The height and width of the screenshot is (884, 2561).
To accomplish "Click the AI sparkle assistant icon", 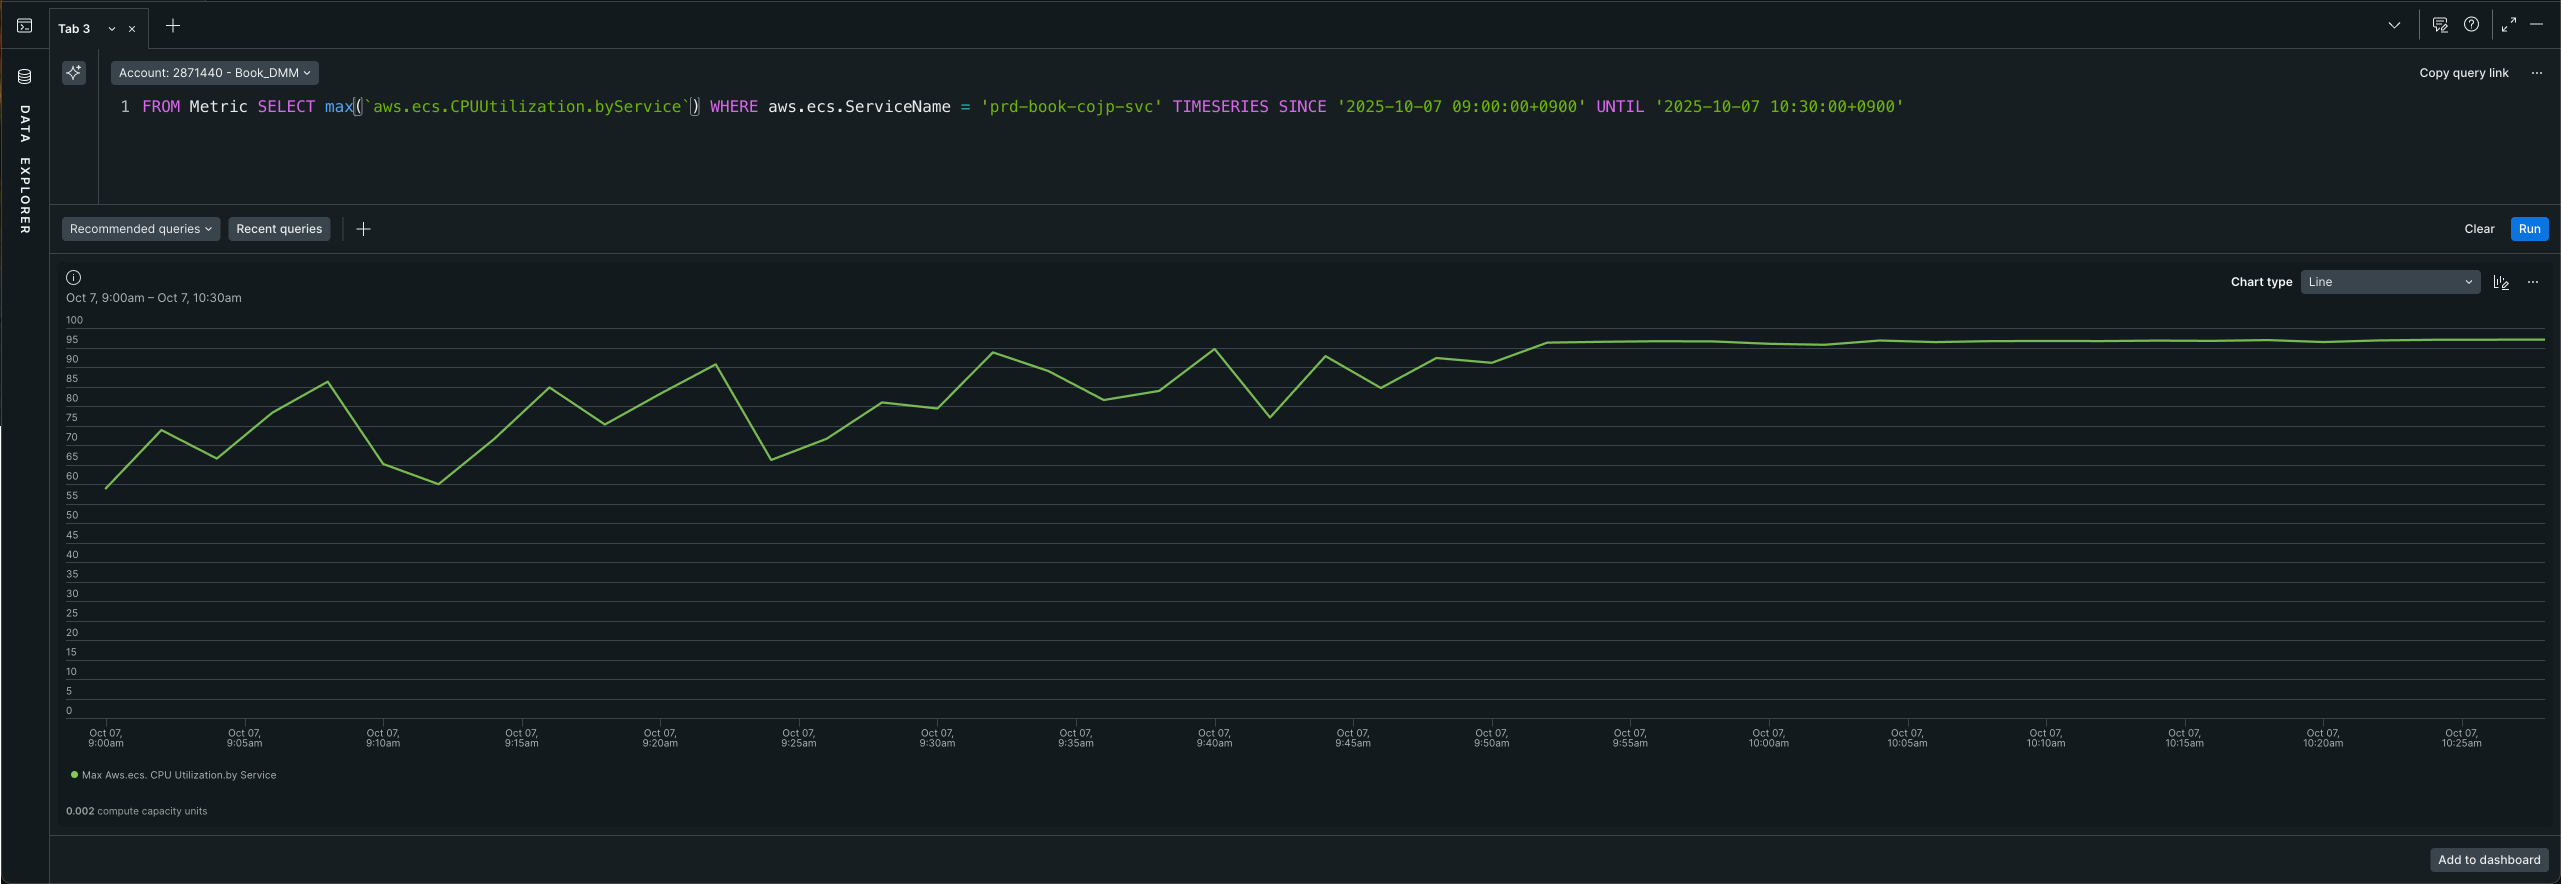I will tap(74, 73).
